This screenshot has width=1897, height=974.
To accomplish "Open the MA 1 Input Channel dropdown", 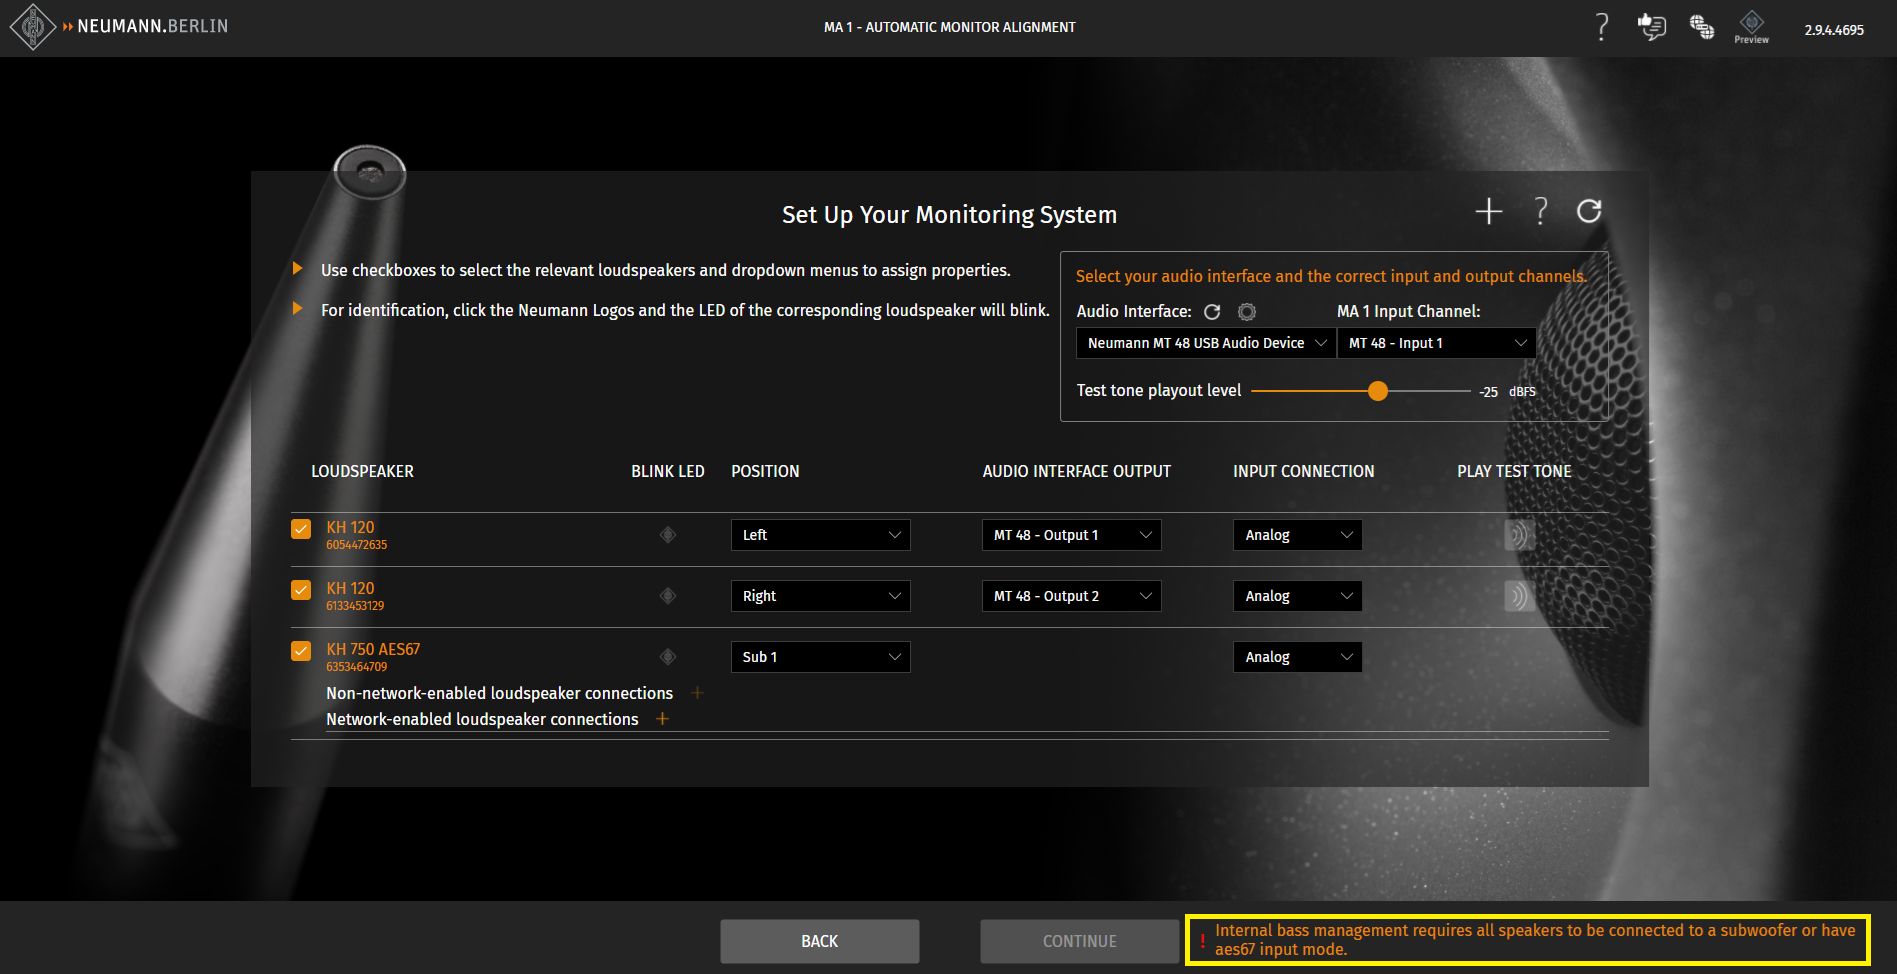I will tap(1435, 343).
